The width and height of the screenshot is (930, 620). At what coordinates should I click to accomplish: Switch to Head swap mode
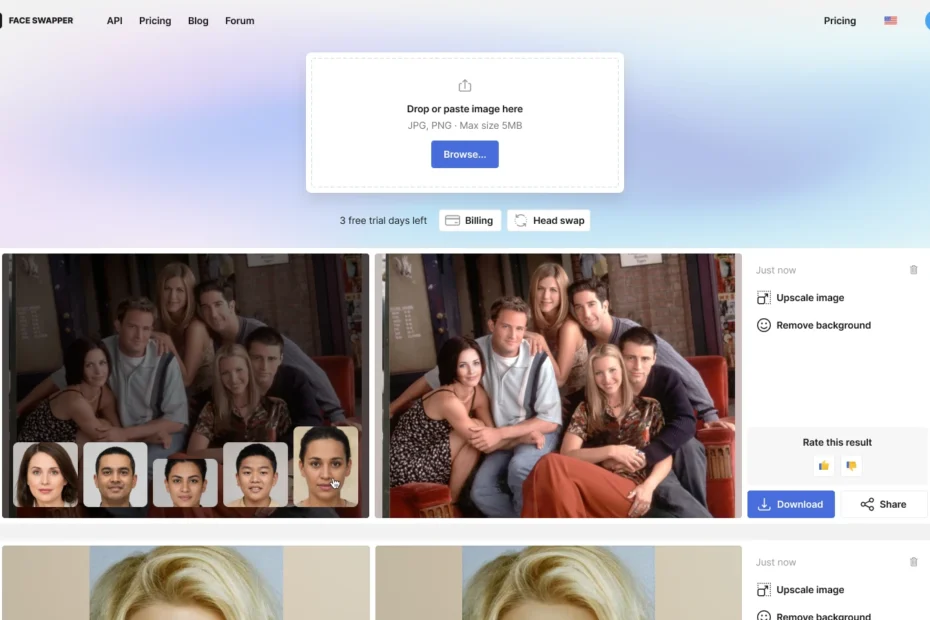click(x=549, y=220)
